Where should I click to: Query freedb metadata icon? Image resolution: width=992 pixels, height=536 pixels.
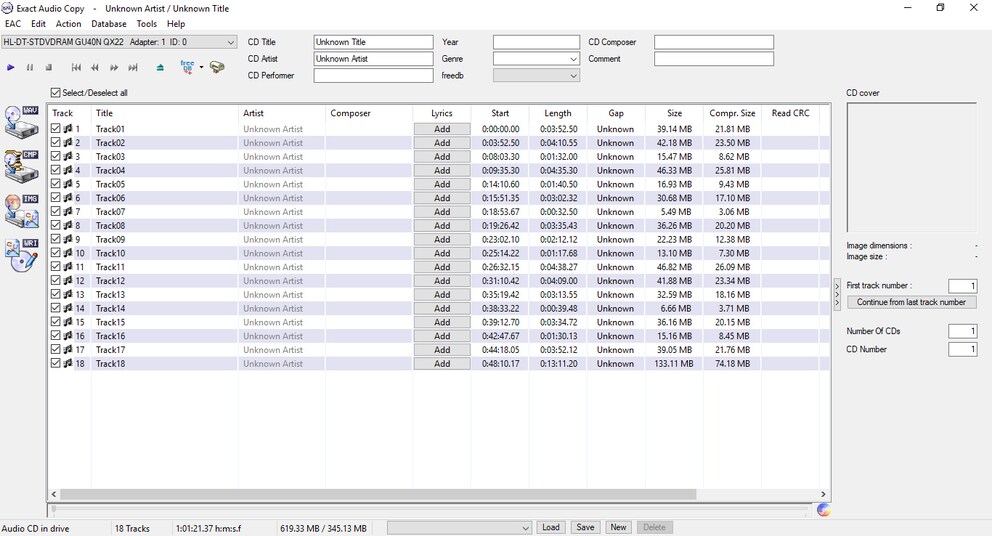(187, 66)
